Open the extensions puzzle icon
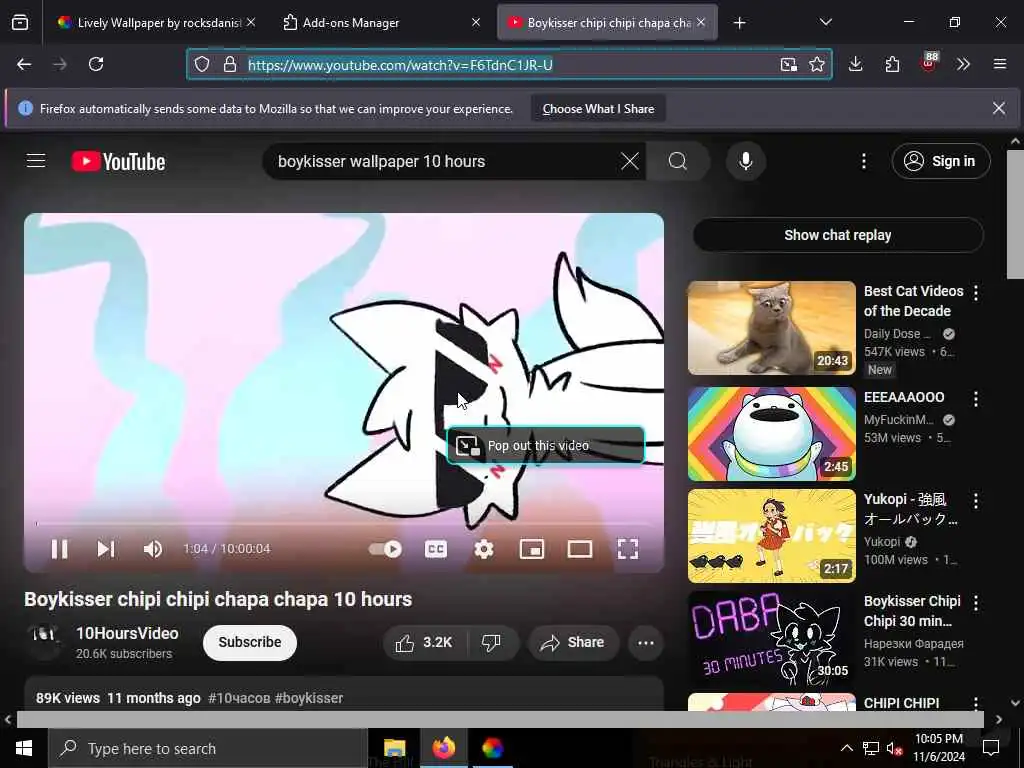 tap(892, 64)
